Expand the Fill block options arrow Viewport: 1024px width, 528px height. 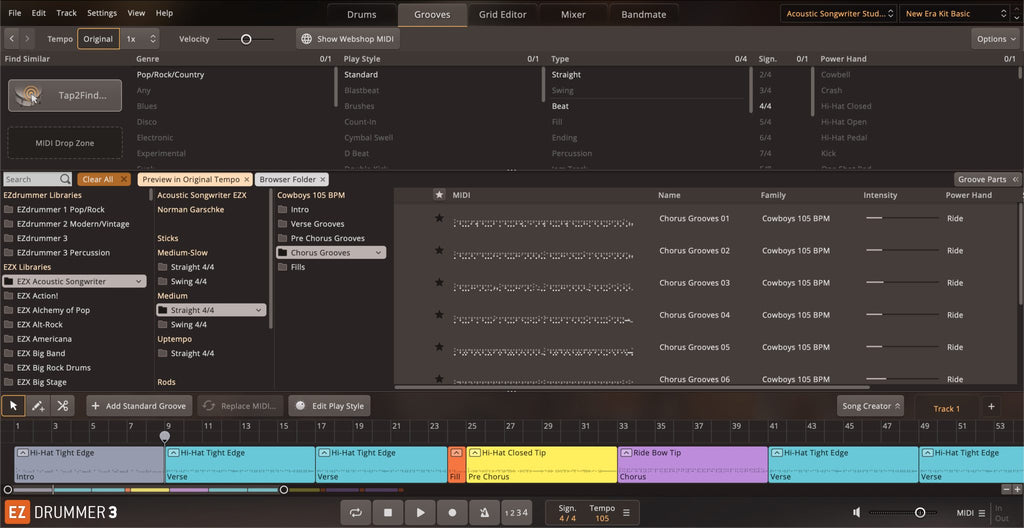point(456,453)
